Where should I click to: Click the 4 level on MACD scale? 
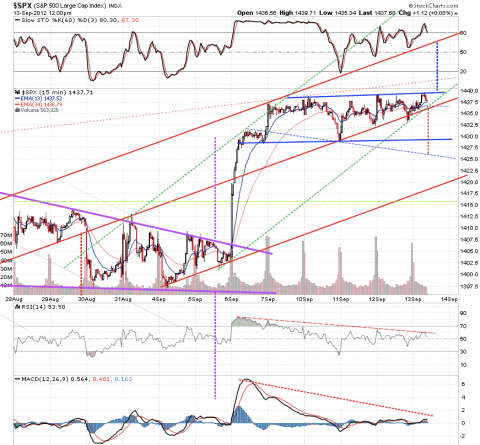click(463, 397)
